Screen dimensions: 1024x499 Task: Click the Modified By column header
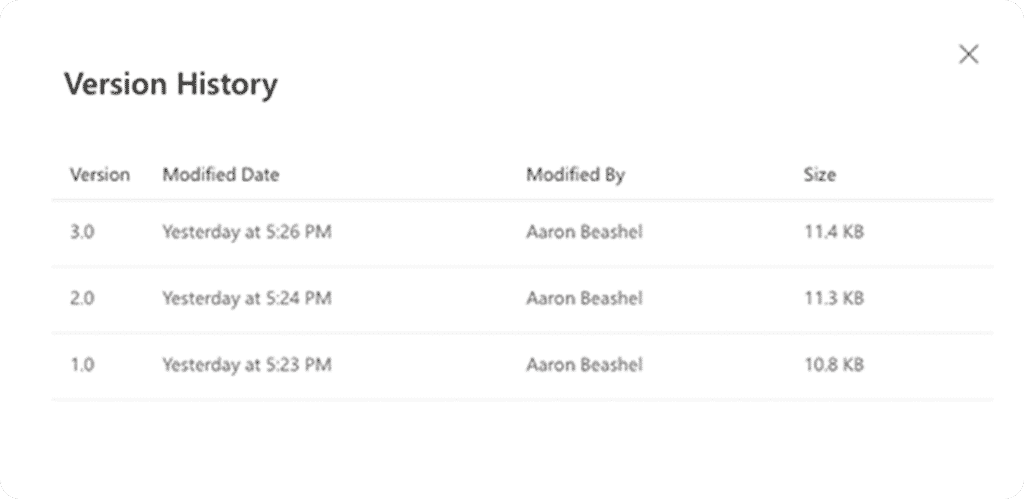tap(575, 175)
